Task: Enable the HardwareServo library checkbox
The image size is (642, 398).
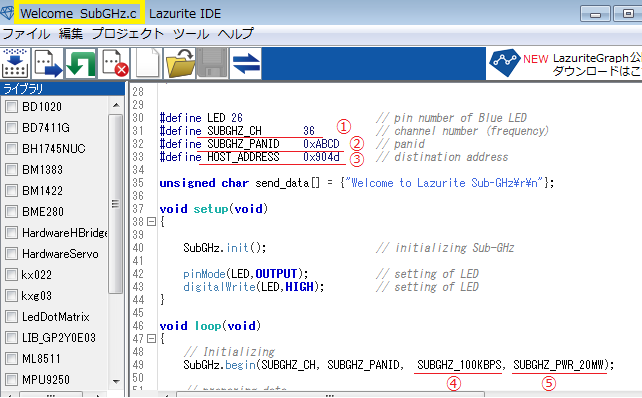Action: [x=11, y=253]
